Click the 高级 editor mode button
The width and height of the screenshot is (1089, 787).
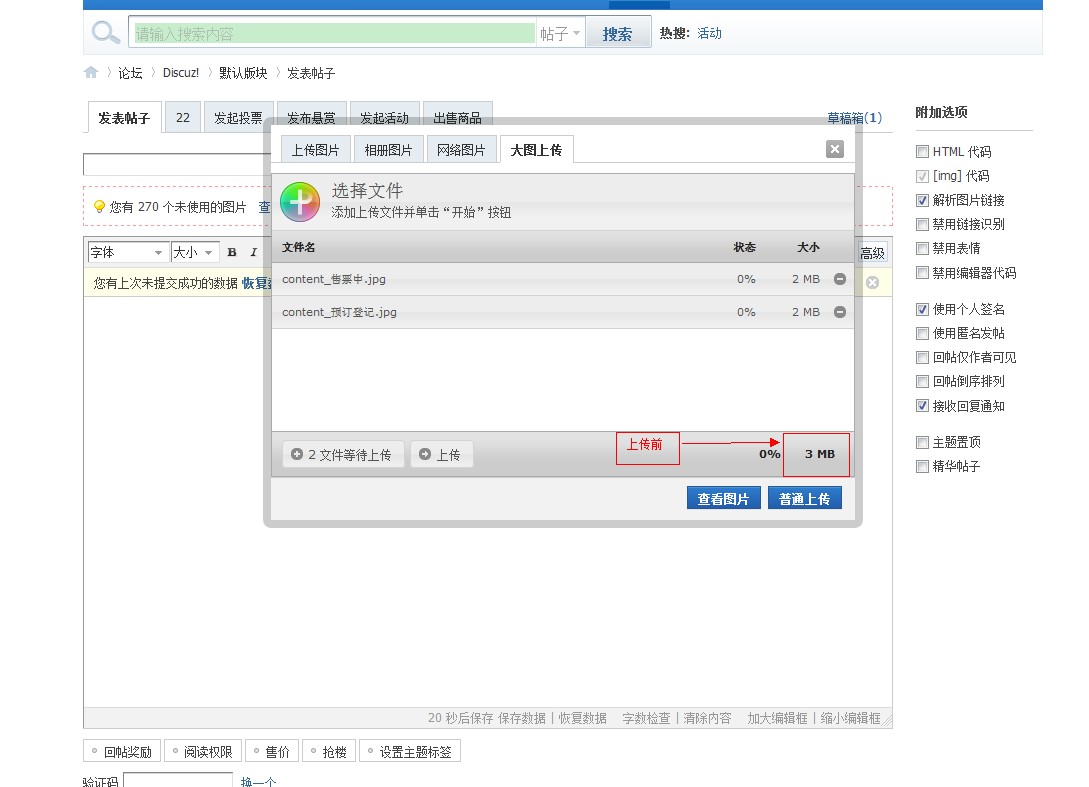coord(872,252)
